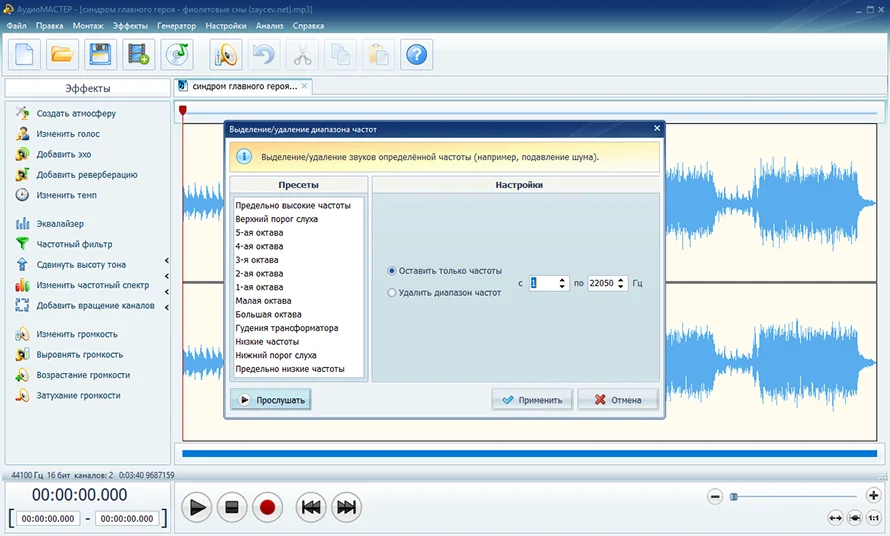Save the project using the floppy disk icon
This screenshot has width=890, height=536.
pos(100,55)
